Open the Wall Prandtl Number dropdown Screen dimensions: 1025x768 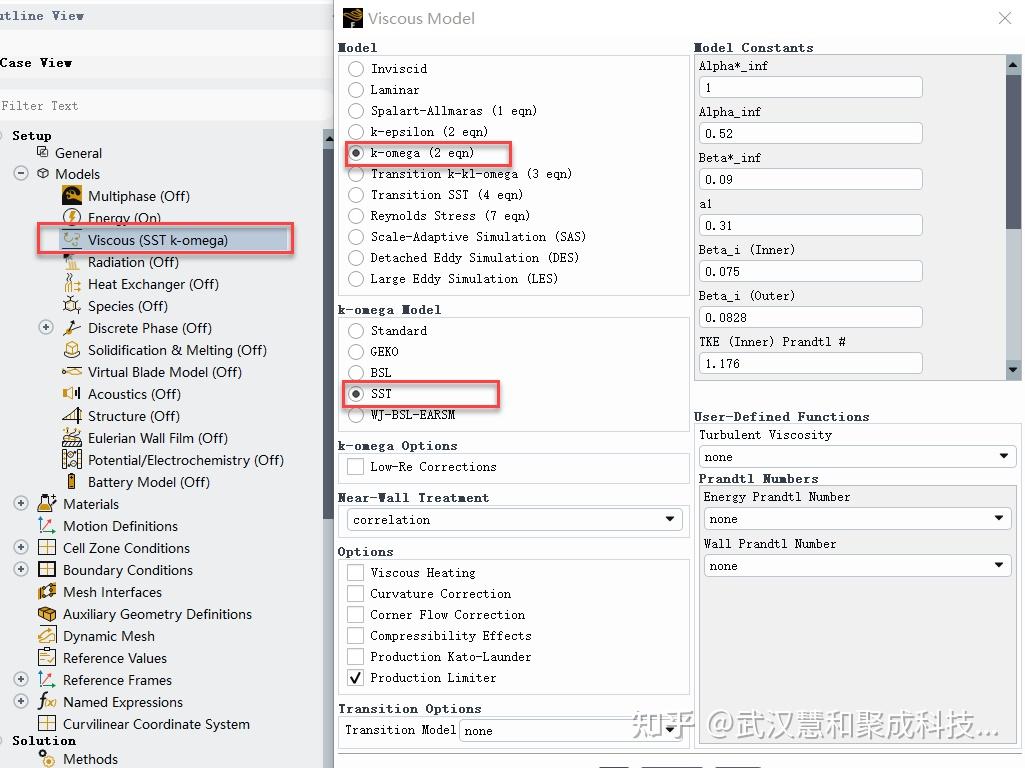[856, 566]
